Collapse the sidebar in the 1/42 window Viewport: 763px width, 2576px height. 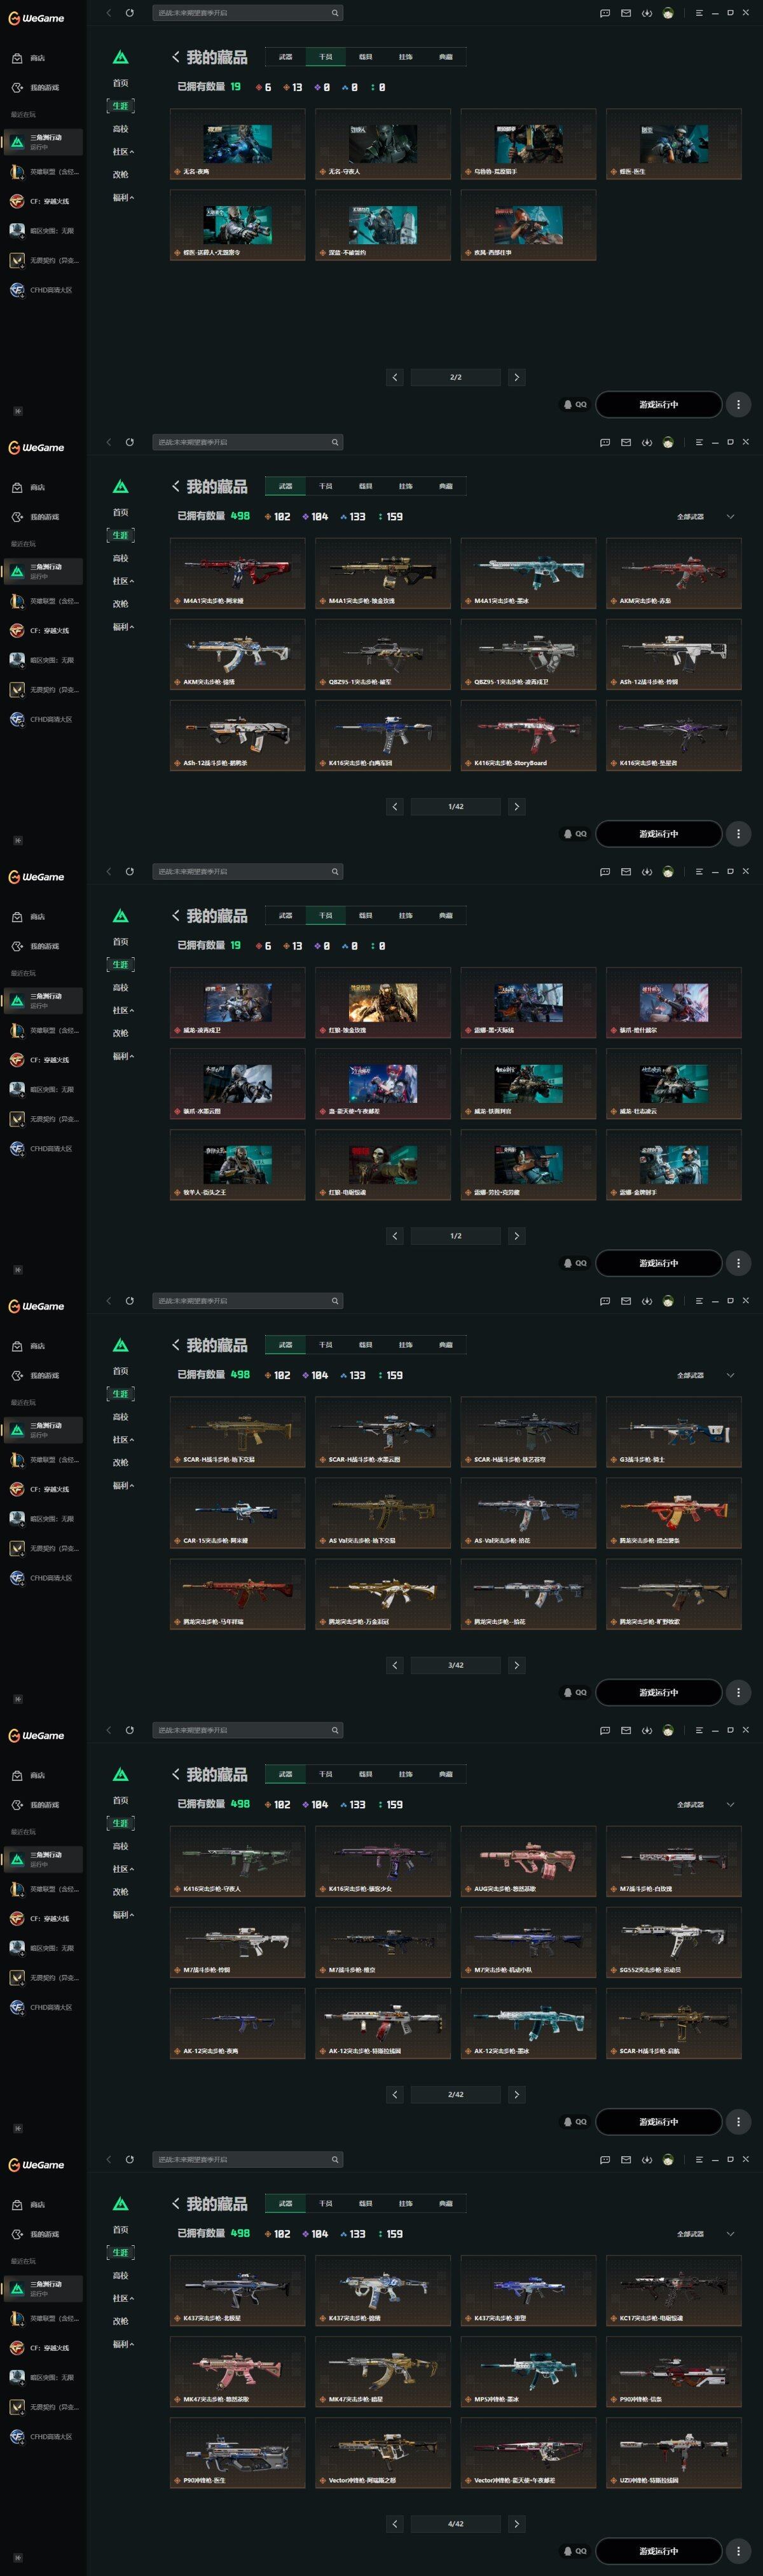[x=17, y=840]
